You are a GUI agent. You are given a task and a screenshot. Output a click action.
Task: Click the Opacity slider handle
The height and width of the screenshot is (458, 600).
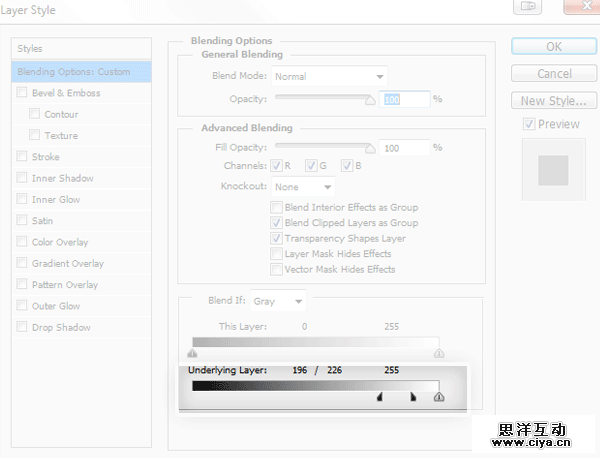pyautogui.click(x=370, y=100)
